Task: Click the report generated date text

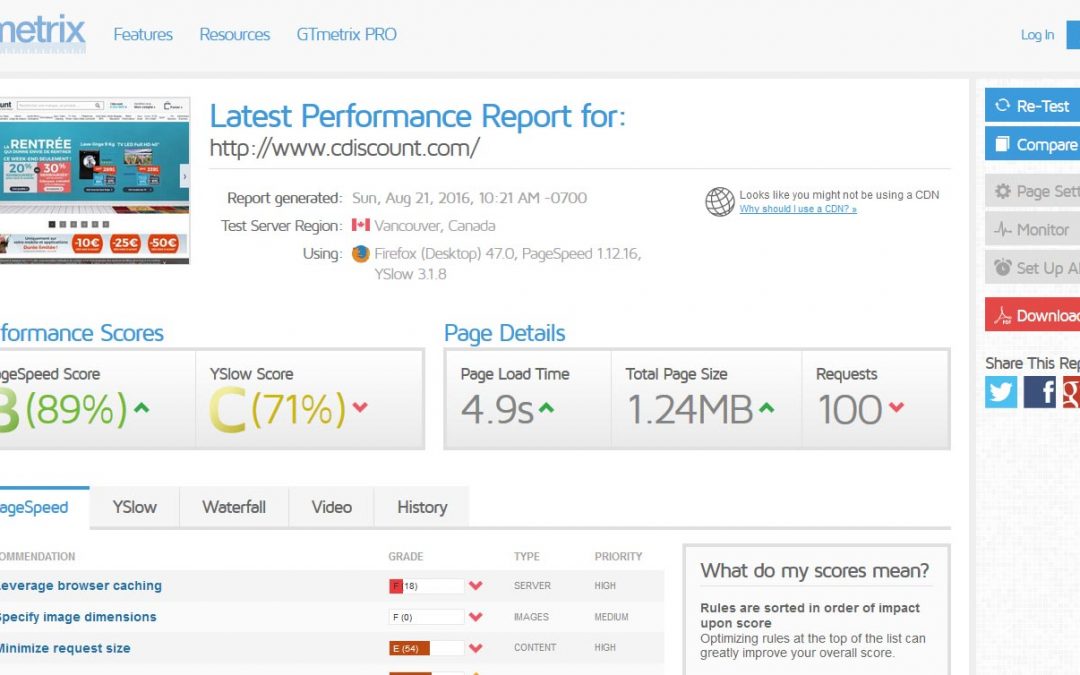Action: click(x=469, y=198)
